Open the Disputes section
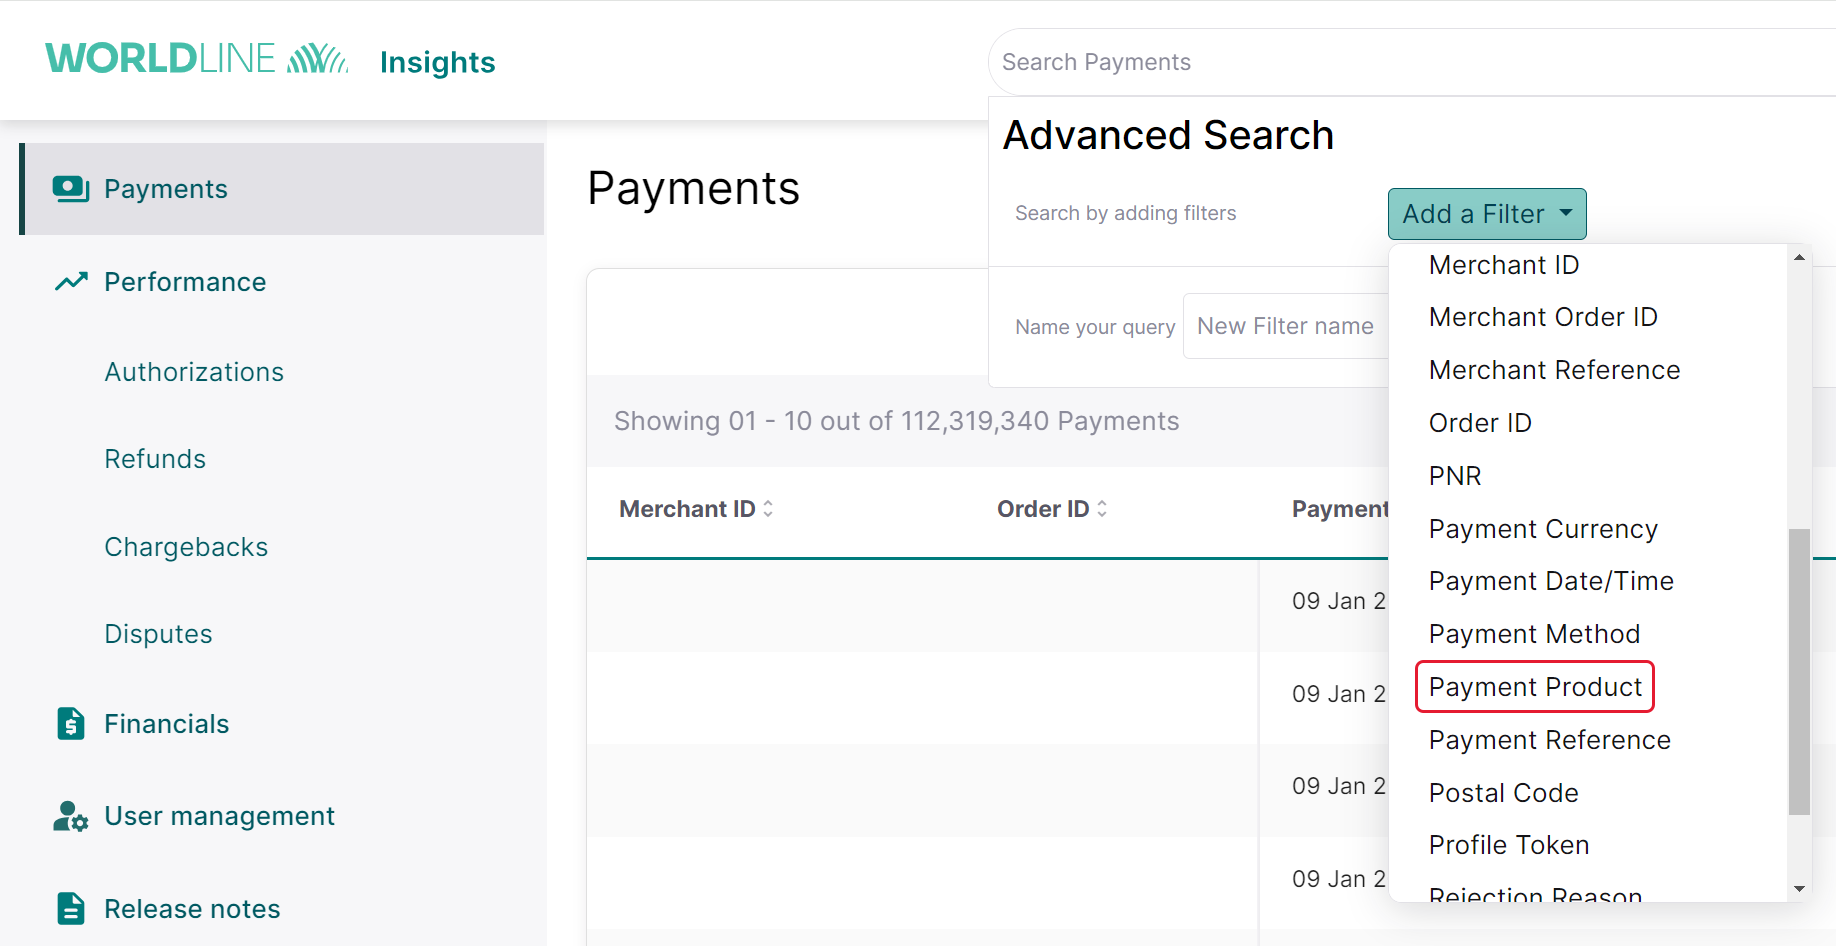Viewport: 1836px width, 946px height. point(158,633)
